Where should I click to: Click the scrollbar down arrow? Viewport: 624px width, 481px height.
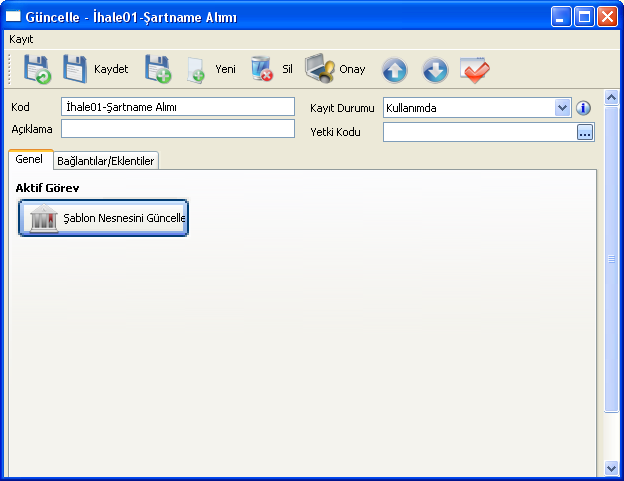pyautogui.click(x=611, y=468)
